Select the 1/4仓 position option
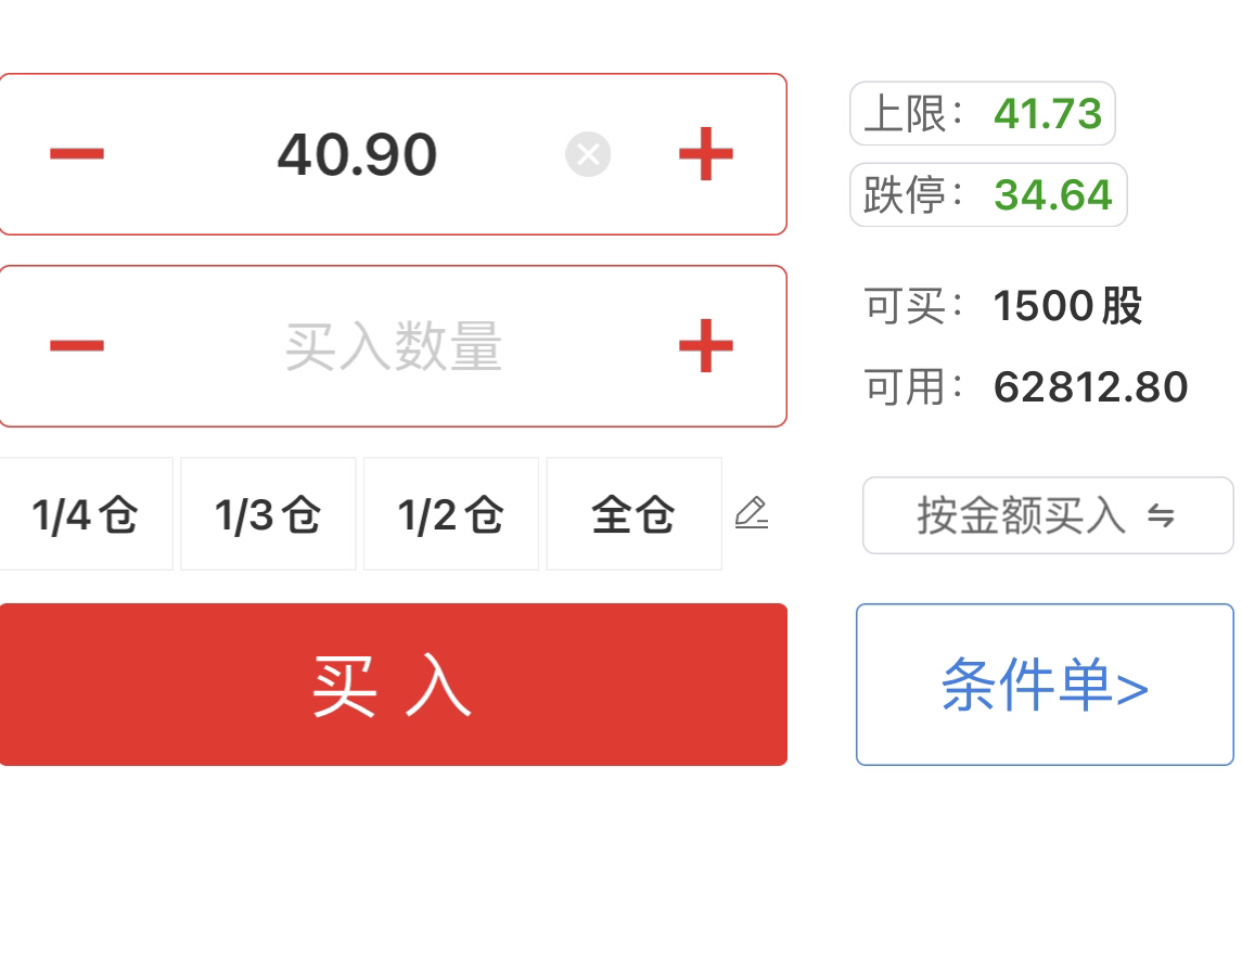 86,514
